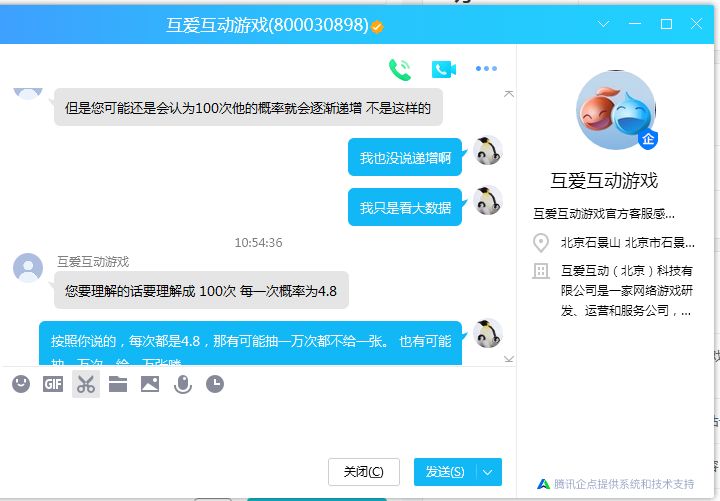This screenshot has width=720, height=501.
Task: Click the location pin icon in the profile panel
Action: pos(541,243)
